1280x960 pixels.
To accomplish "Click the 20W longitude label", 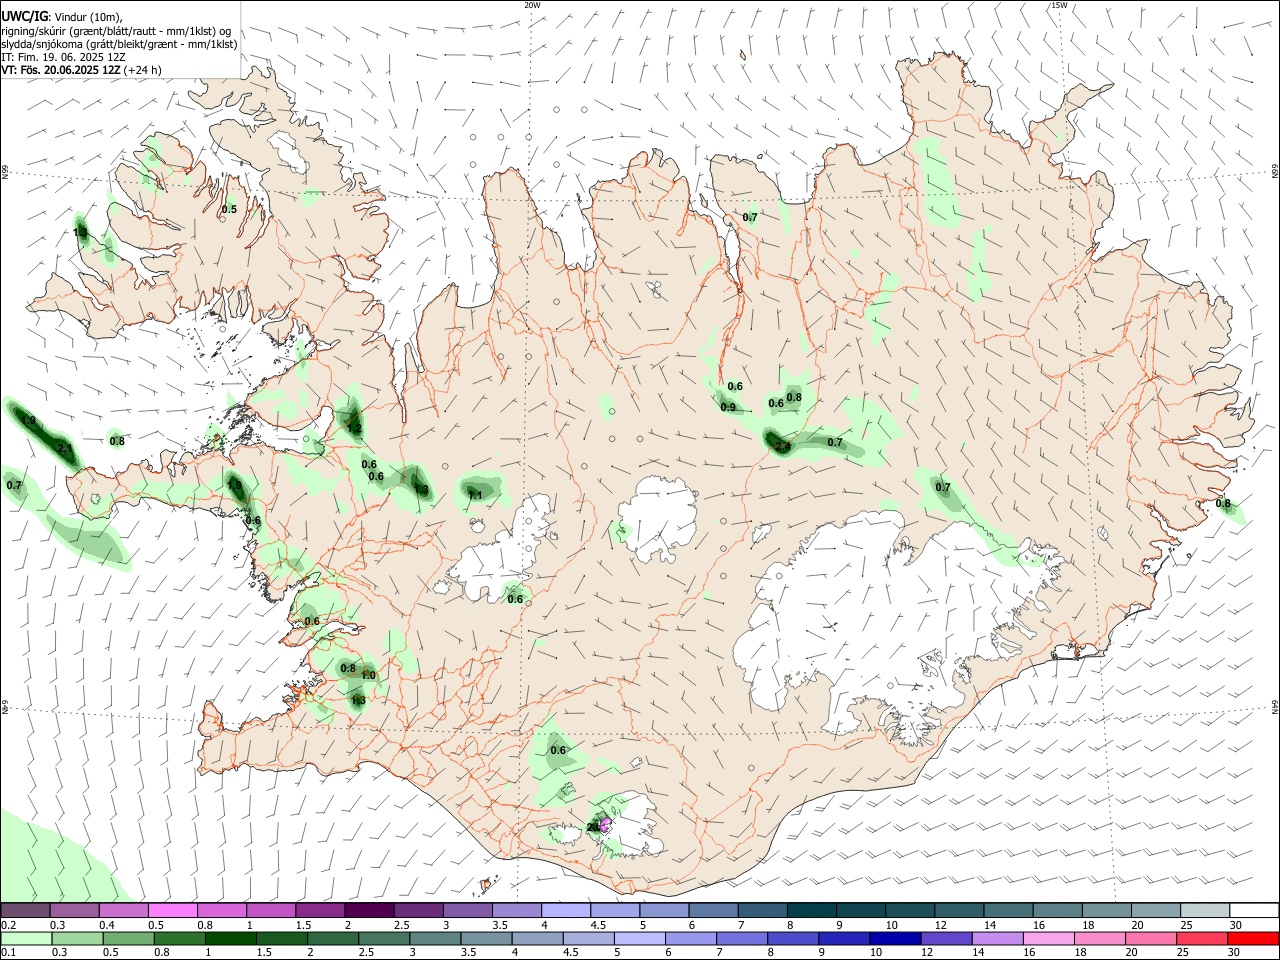I will pyautogui.click(x=532, y=5).
